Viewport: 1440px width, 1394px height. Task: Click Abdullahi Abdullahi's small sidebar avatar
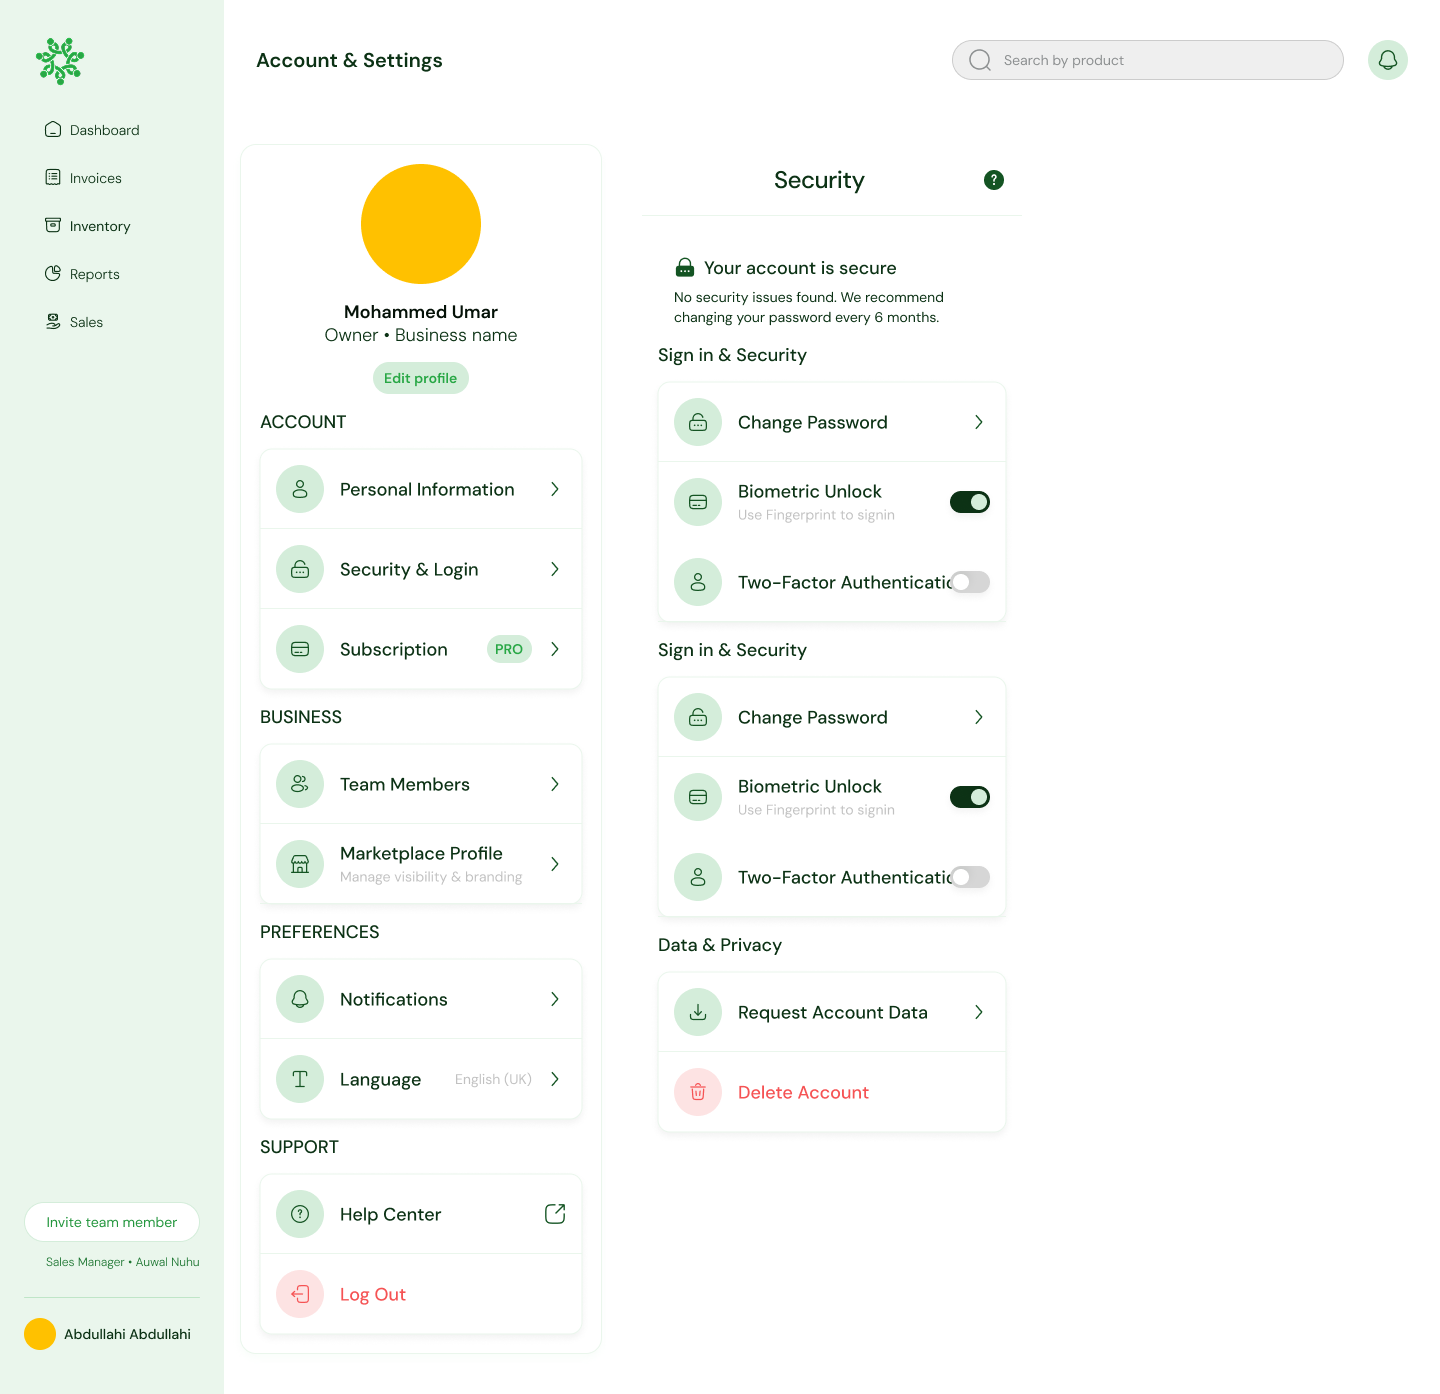40,1334
